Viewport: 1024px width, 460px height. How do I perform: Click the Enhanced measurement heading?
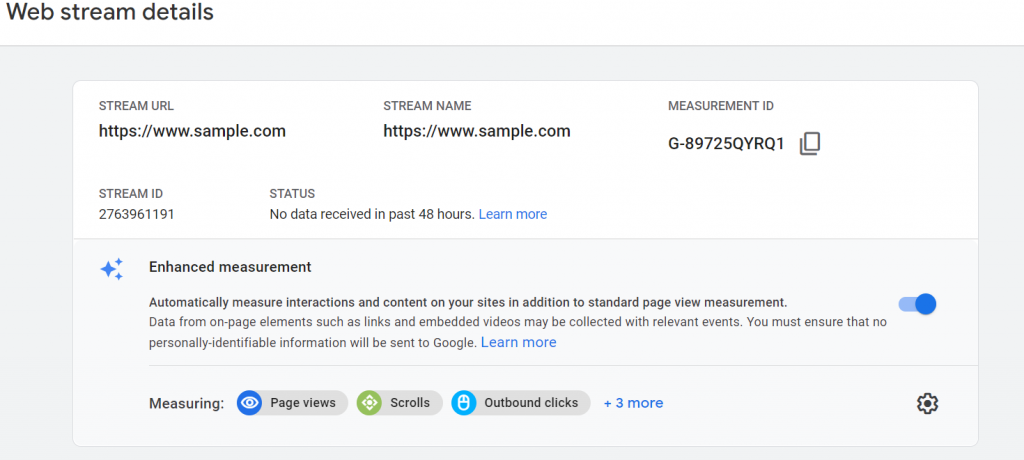click(230, 267)
